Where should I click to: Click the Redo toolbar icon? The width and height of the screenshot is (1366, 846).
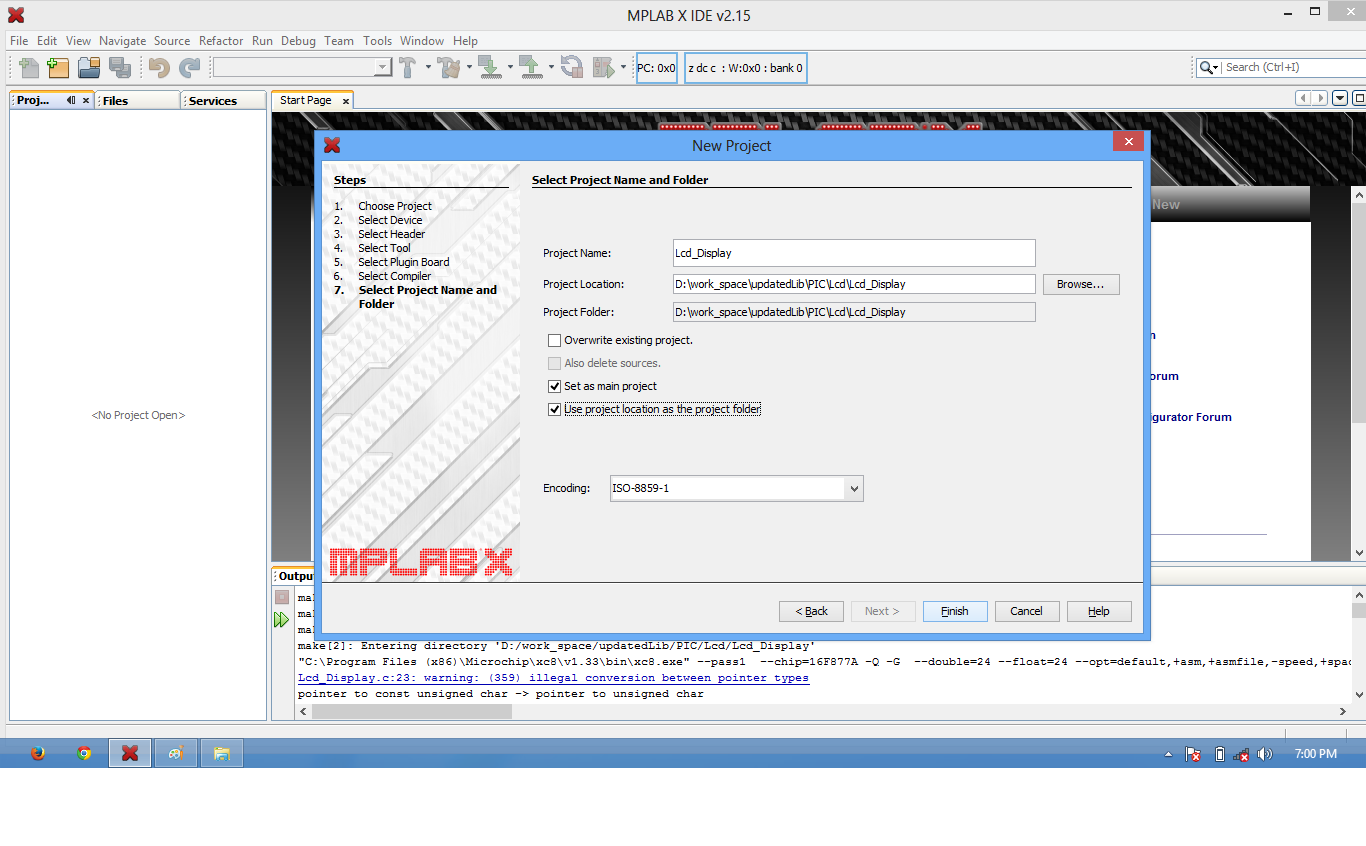click(x=189, y=68)
